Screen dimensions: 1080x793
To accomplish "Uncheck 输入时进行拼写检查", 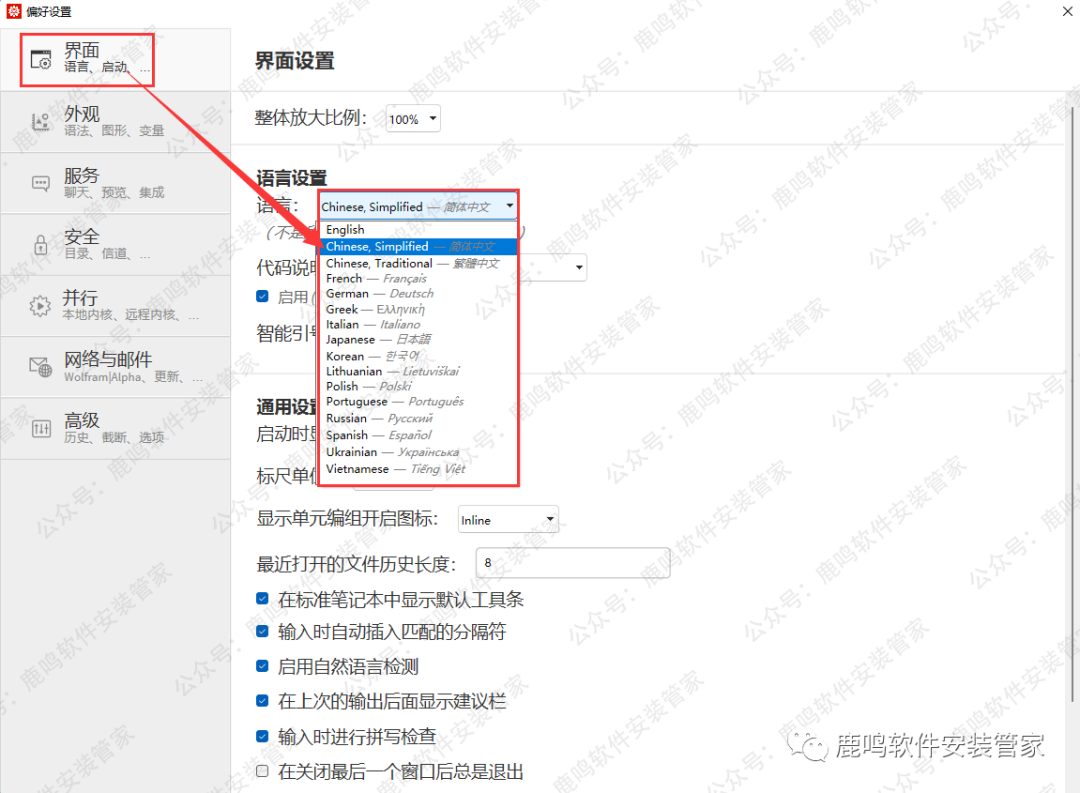I will [262, 736].
